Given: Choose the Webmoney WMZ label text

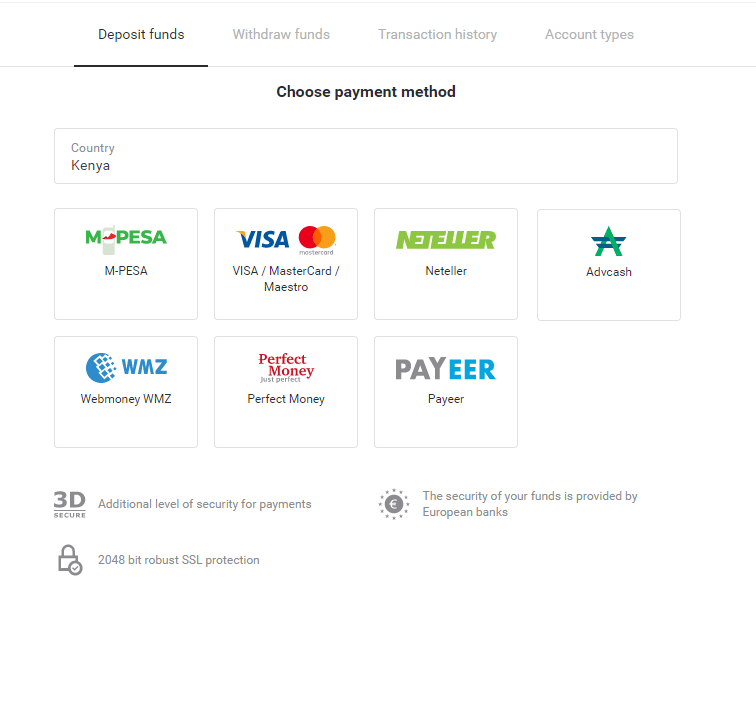Looking at the screenshot, I should click(126, 399).
